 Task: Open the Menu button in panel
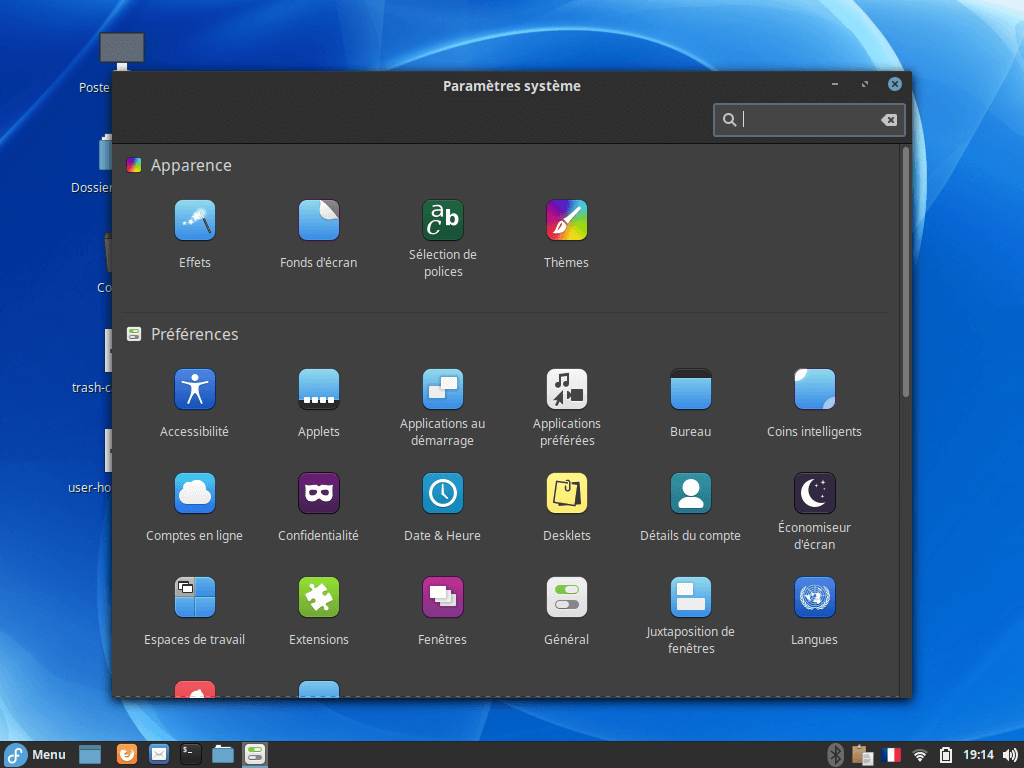point(35,755)
